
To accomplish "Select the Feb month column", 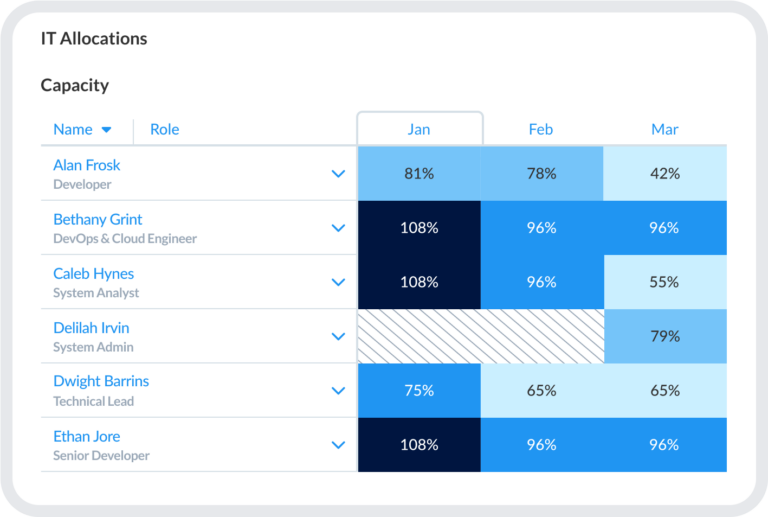I will 541,129.
